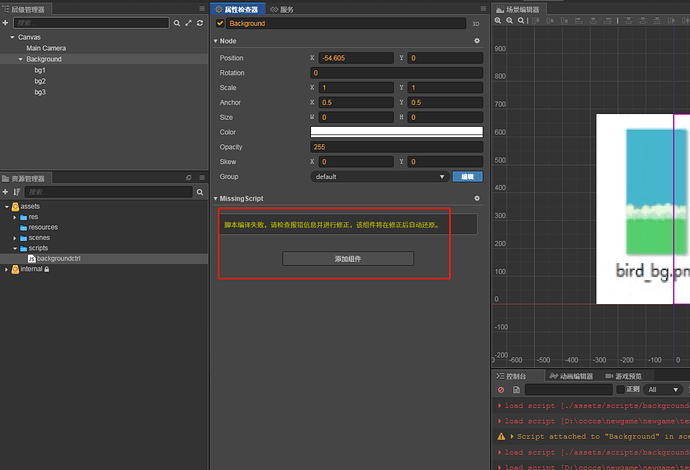Click Position X value field
The image size is (690, 470).
[x=356, y=58]
